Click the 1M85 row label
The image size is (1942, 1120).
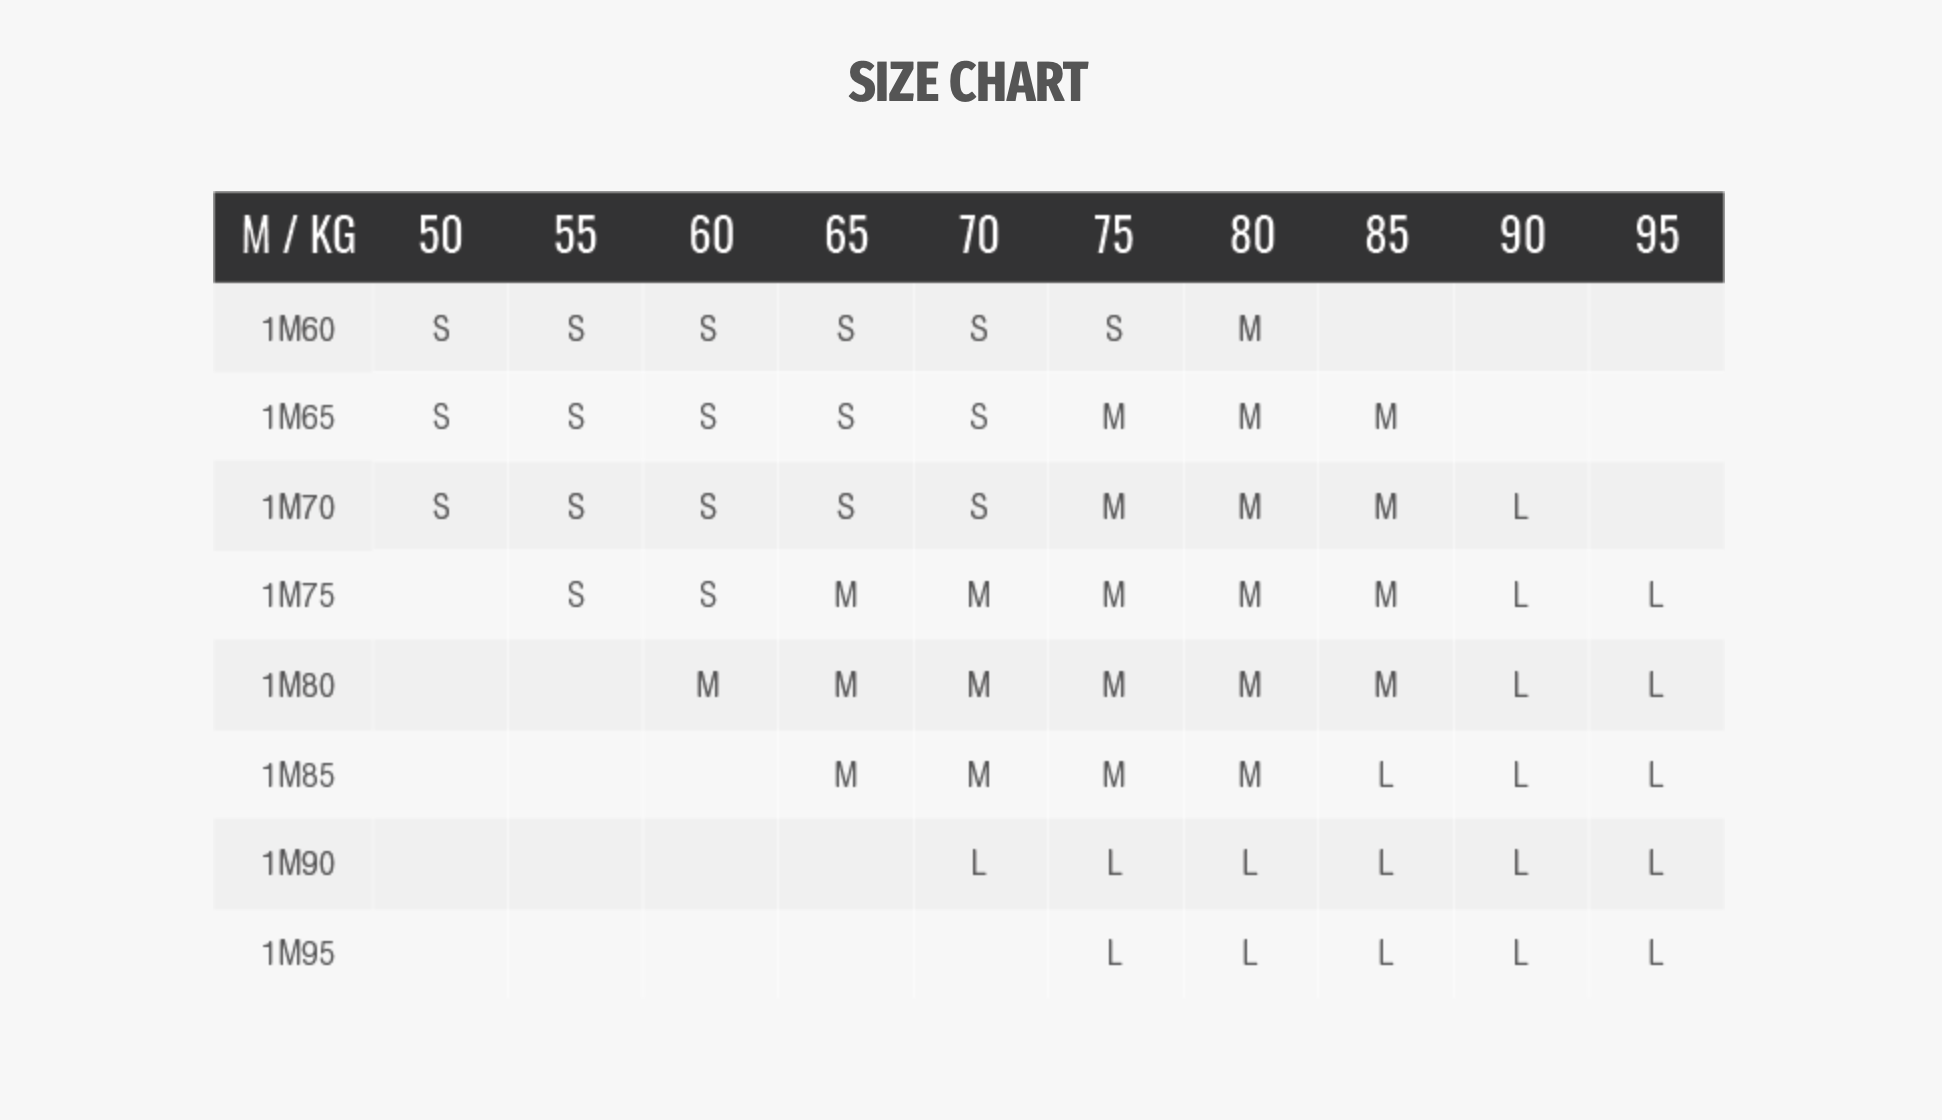[x=298, y=775]
